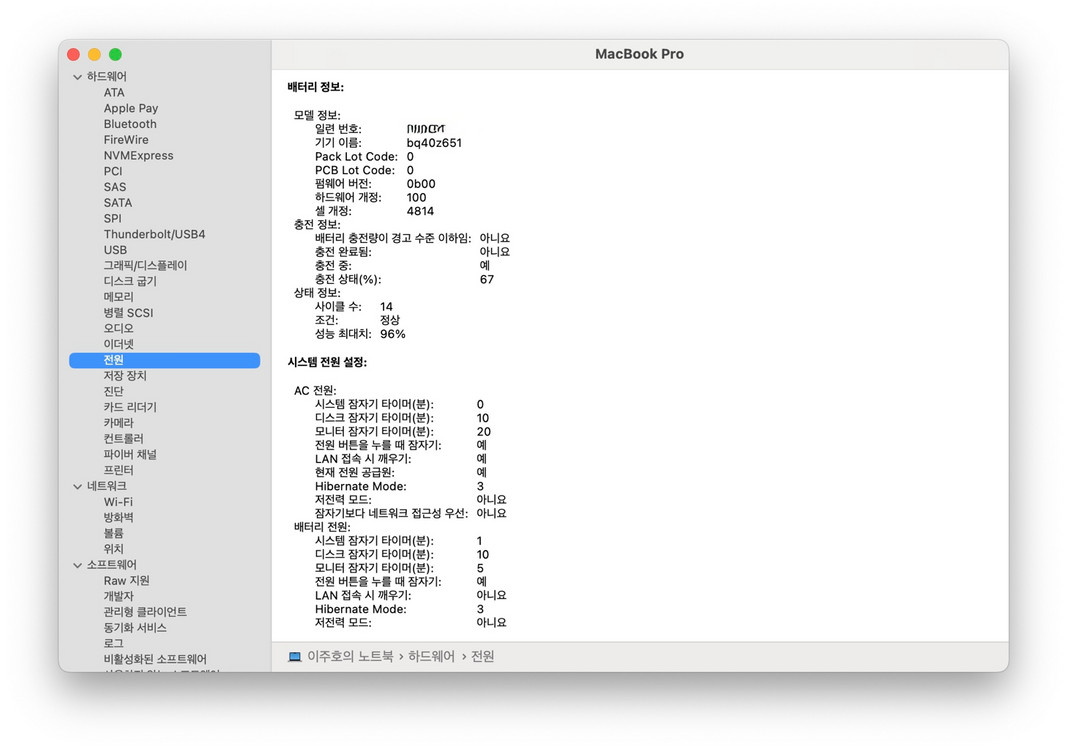Viewport: 1068px width, 750px height.
Task: Select Thunderbolt/USB4 item
Action: (x=154, y=234)
